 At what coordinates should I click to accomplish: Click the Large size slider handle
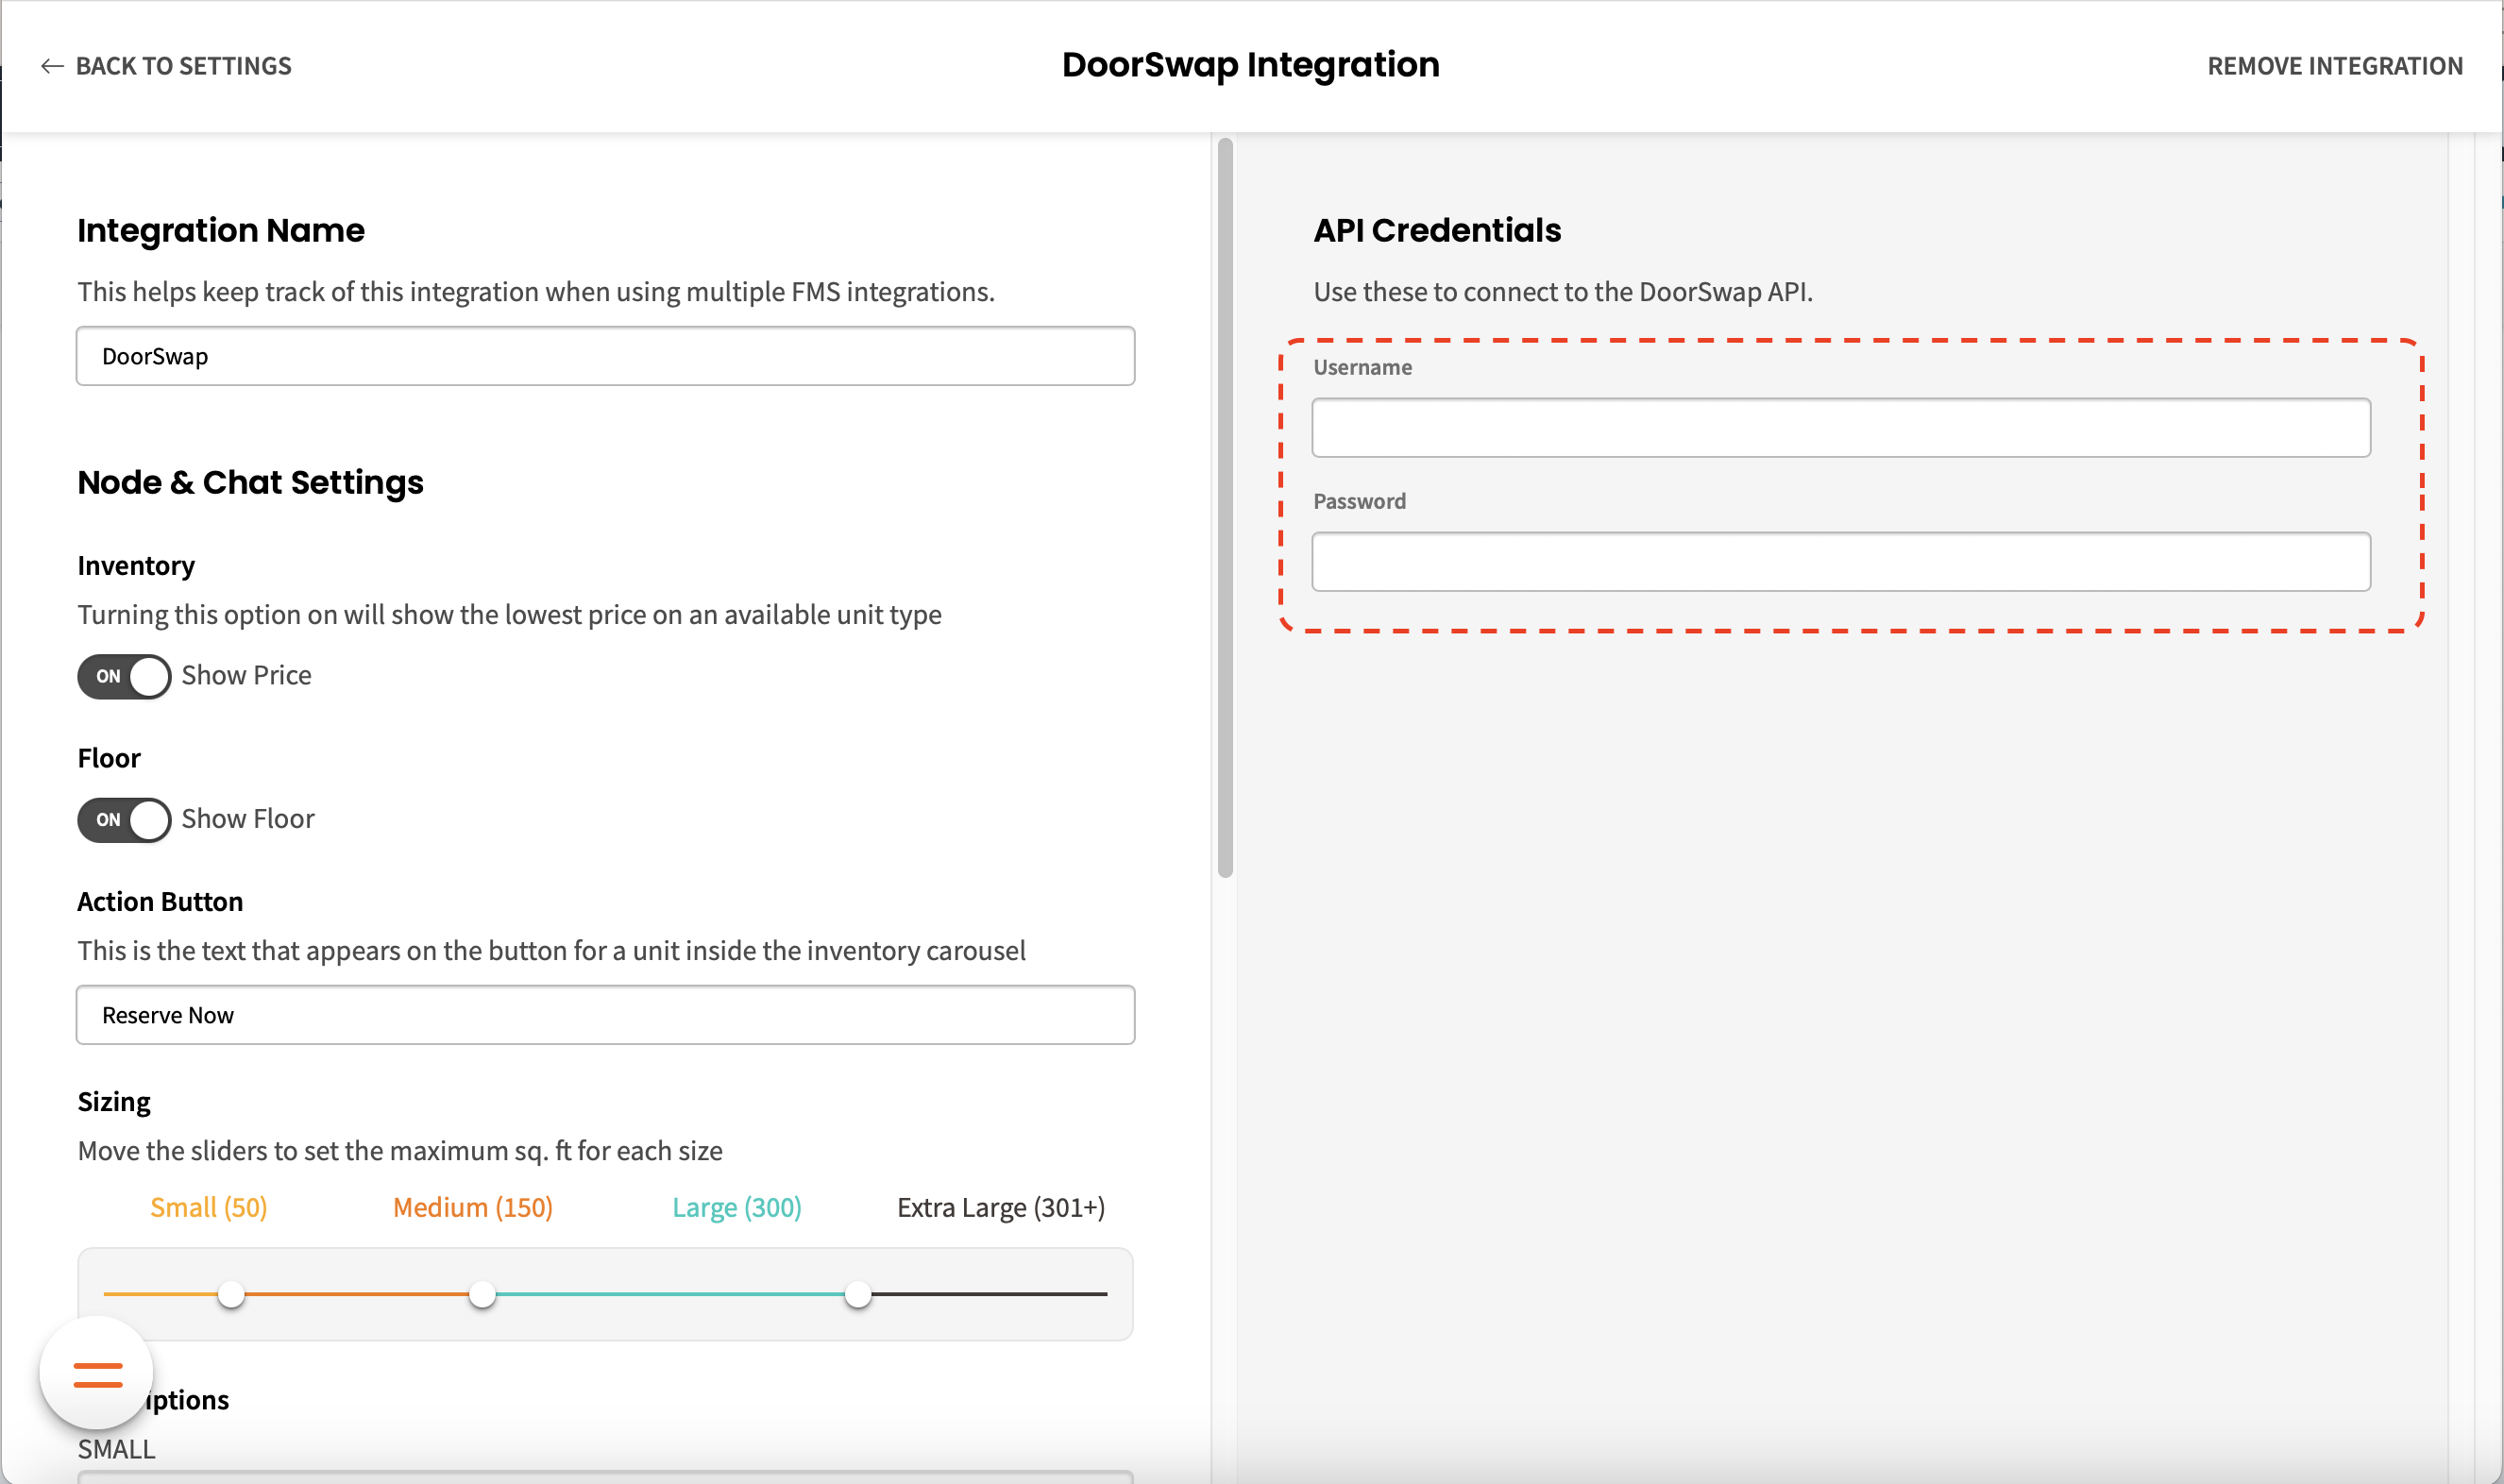pyautogui.click(x=858, y=1295)
